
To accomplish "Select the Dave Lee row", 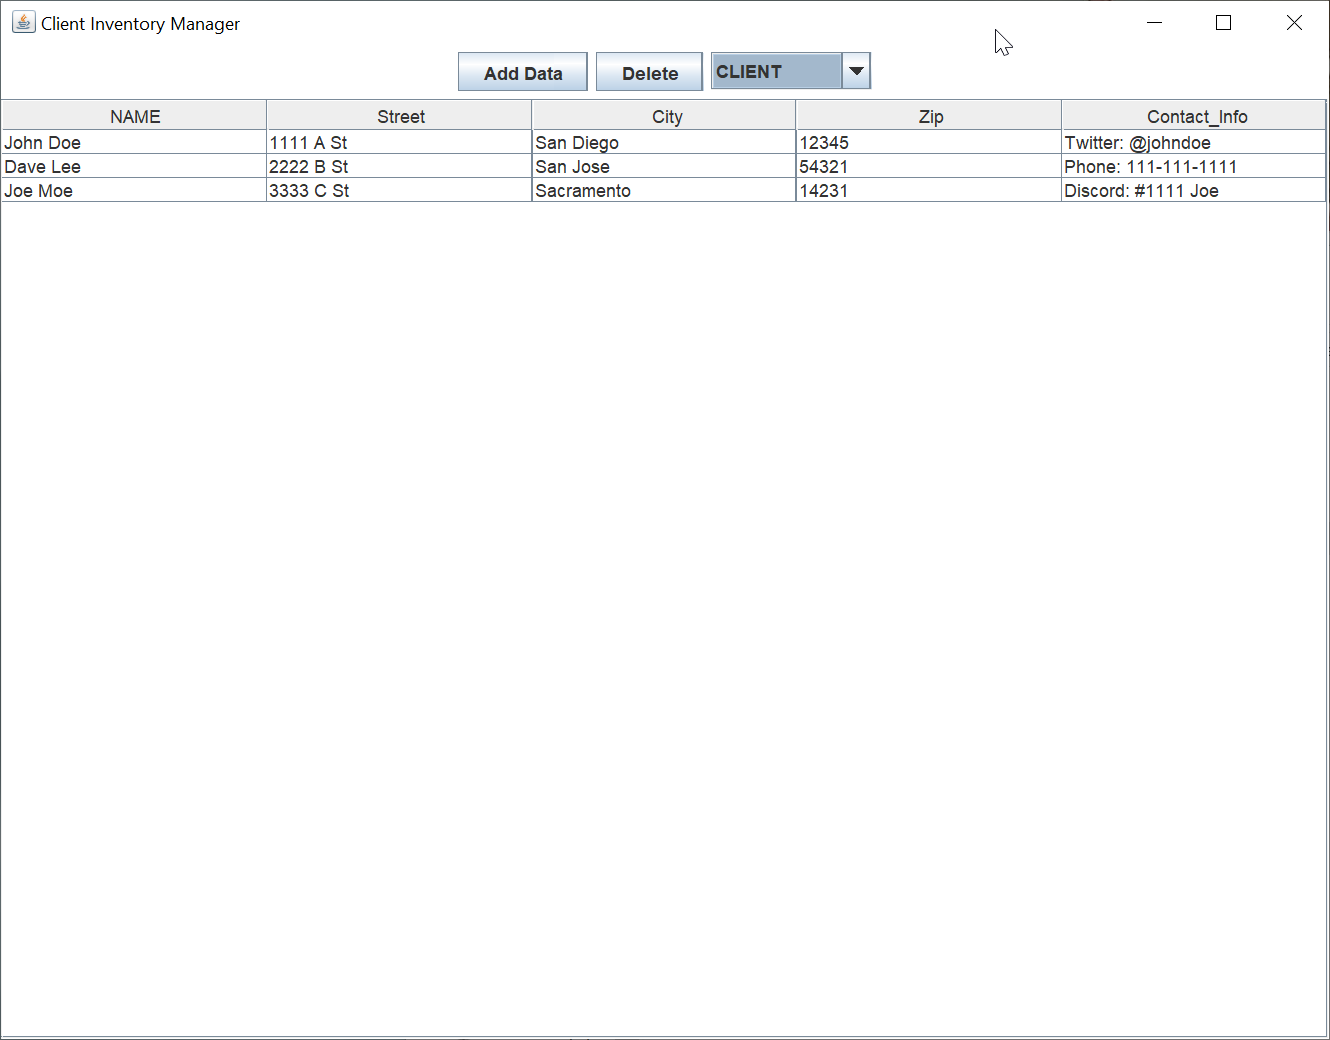I will 134,166.
